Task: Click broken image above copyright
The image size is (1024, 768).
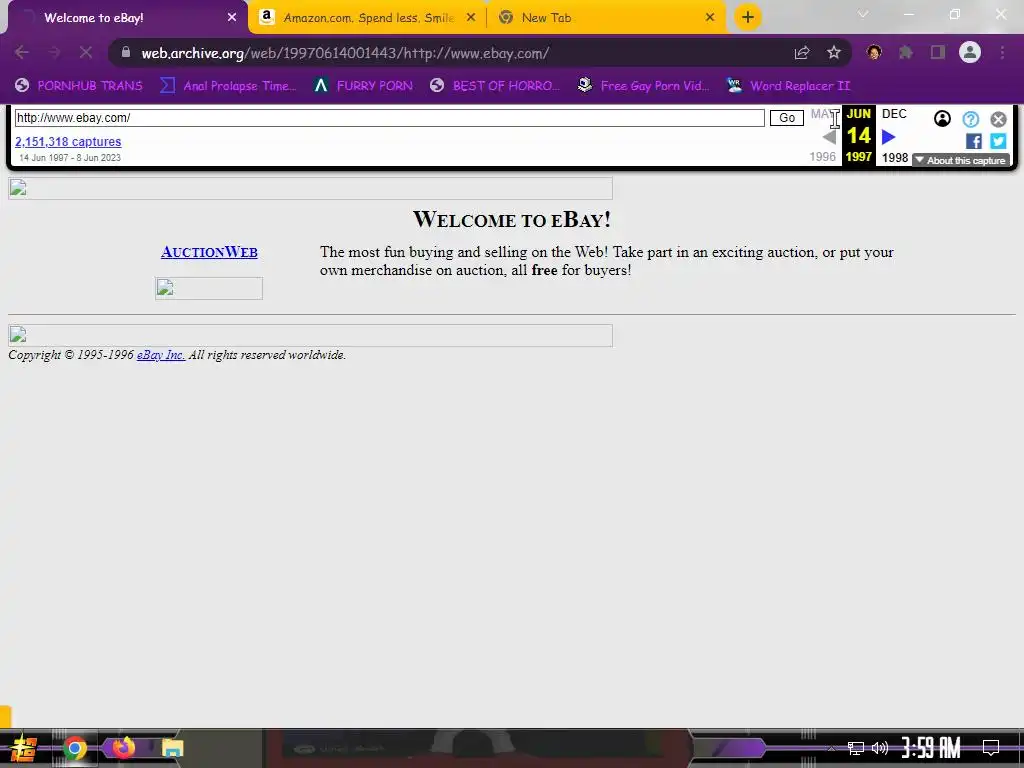Action: tap(310, 335)
